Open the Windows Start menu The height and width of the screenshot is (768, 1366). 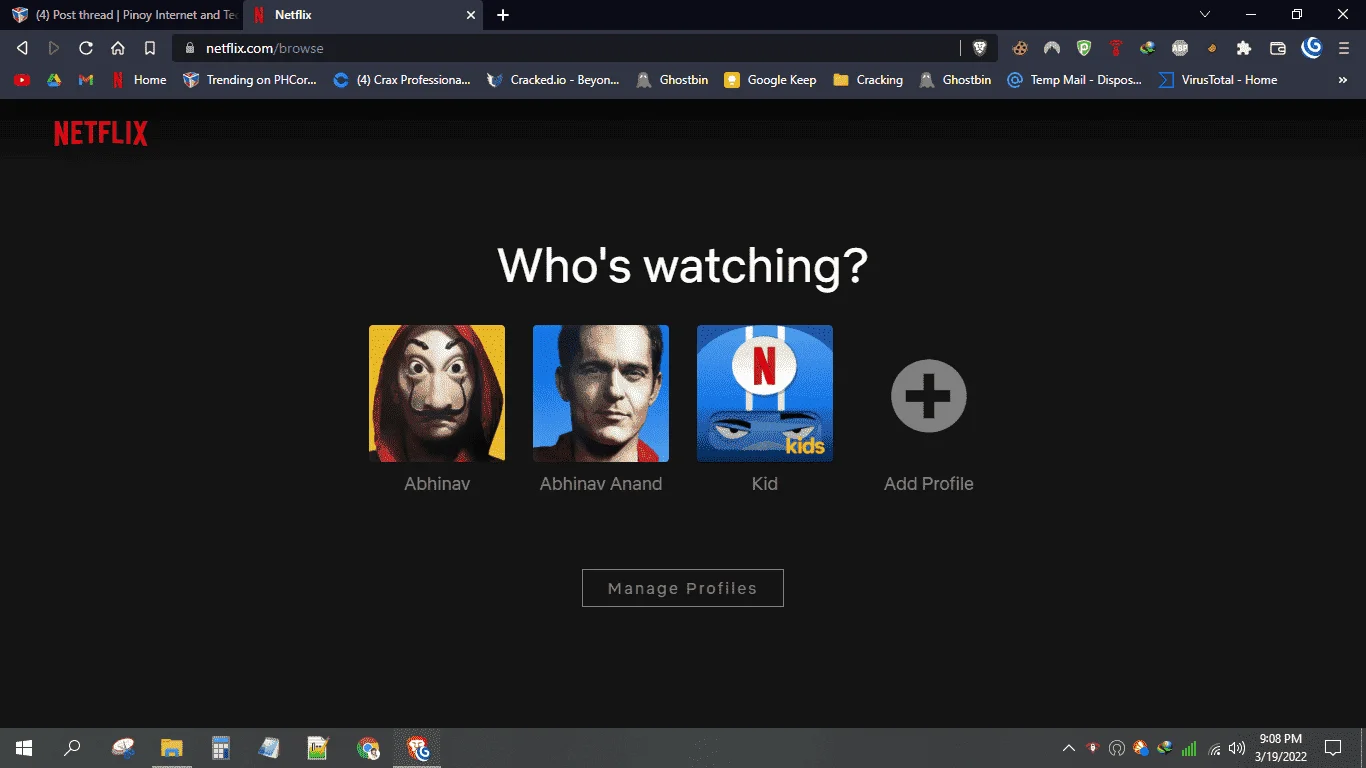click(x=24, y=748)
